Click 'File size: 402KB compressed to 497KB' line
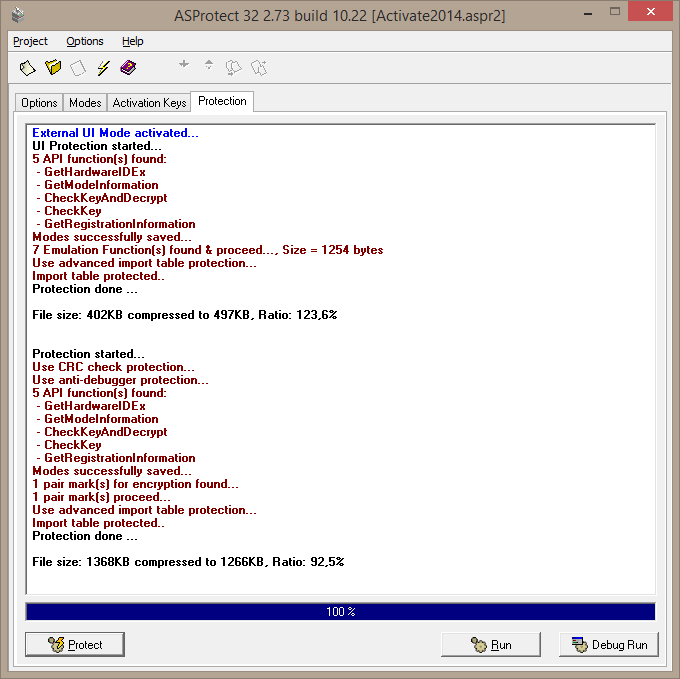The width and height of the screenshot is (680, 679). pyautogui.click(x=185, y=315)
